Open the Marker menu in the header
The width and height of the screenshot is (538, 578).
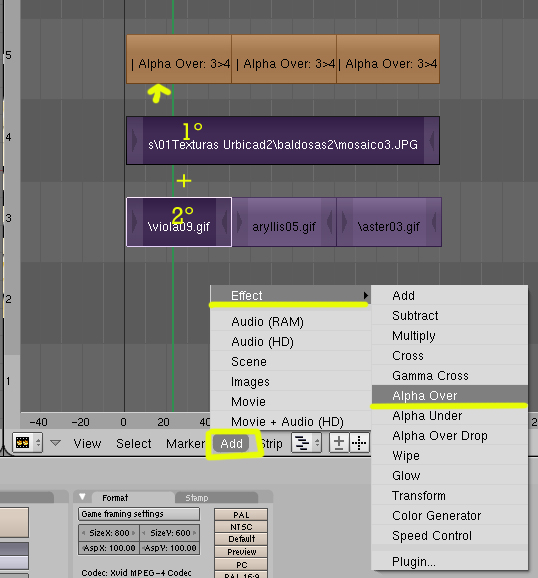coord(185,443)
